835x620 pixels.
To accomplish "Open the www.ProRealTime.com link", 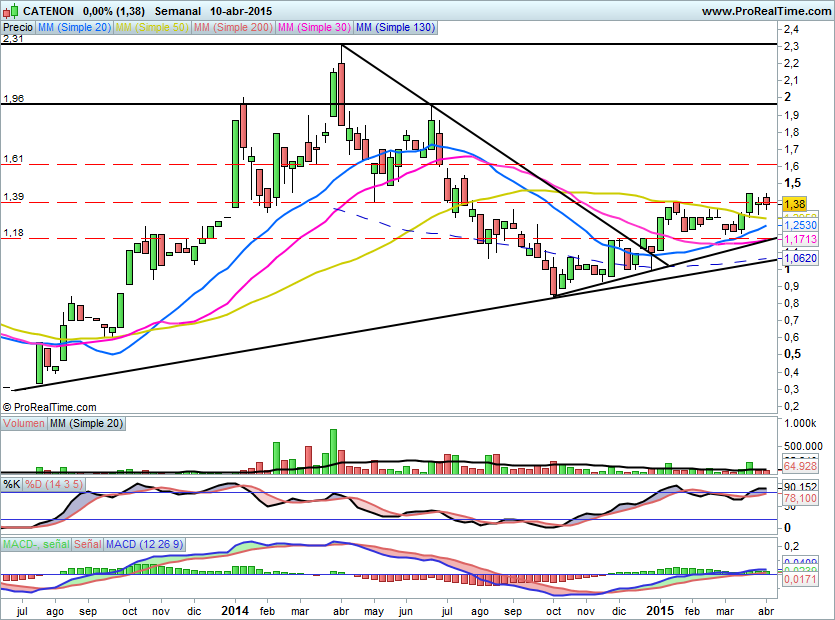I will pyautogui.click(x=765, y=10).
